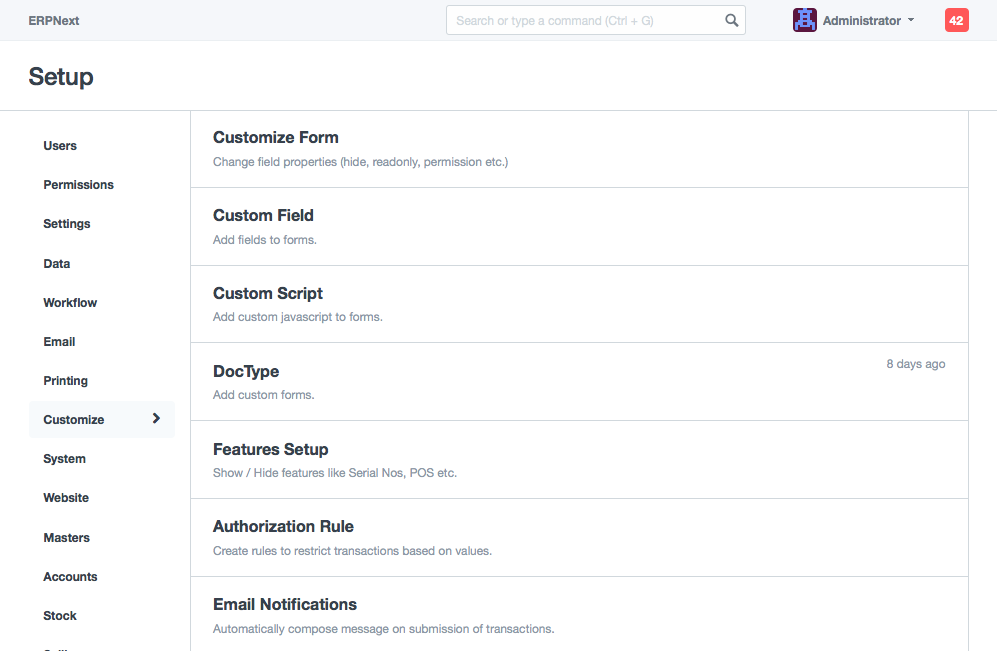The height and width of the screenshot is (651, 997).
Task: Open Email Notifications
Action: pyautogui.click(x=285, y=605)
